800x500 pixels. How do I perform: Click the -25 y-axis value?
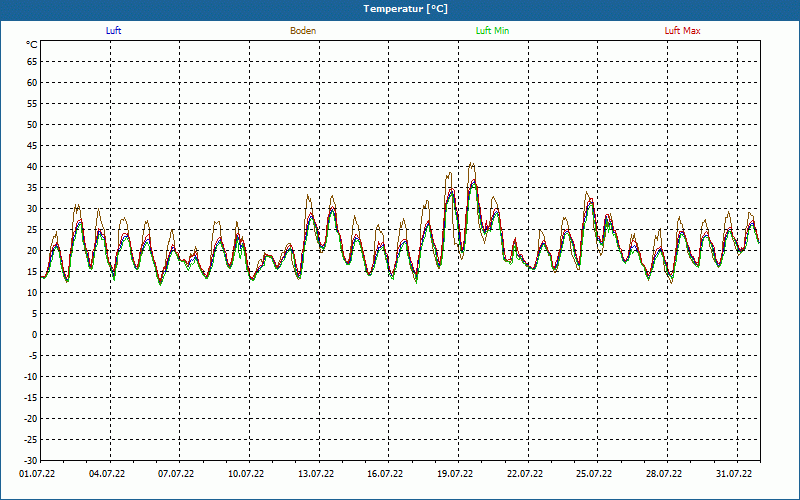point(31,440)
